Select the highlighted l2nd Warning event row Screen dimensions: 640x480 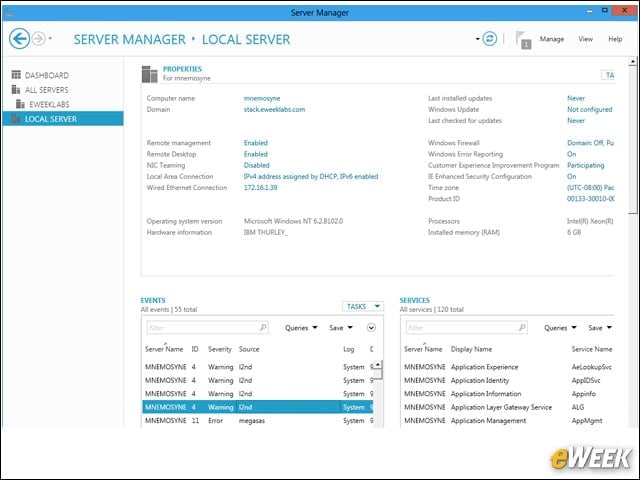258,407
